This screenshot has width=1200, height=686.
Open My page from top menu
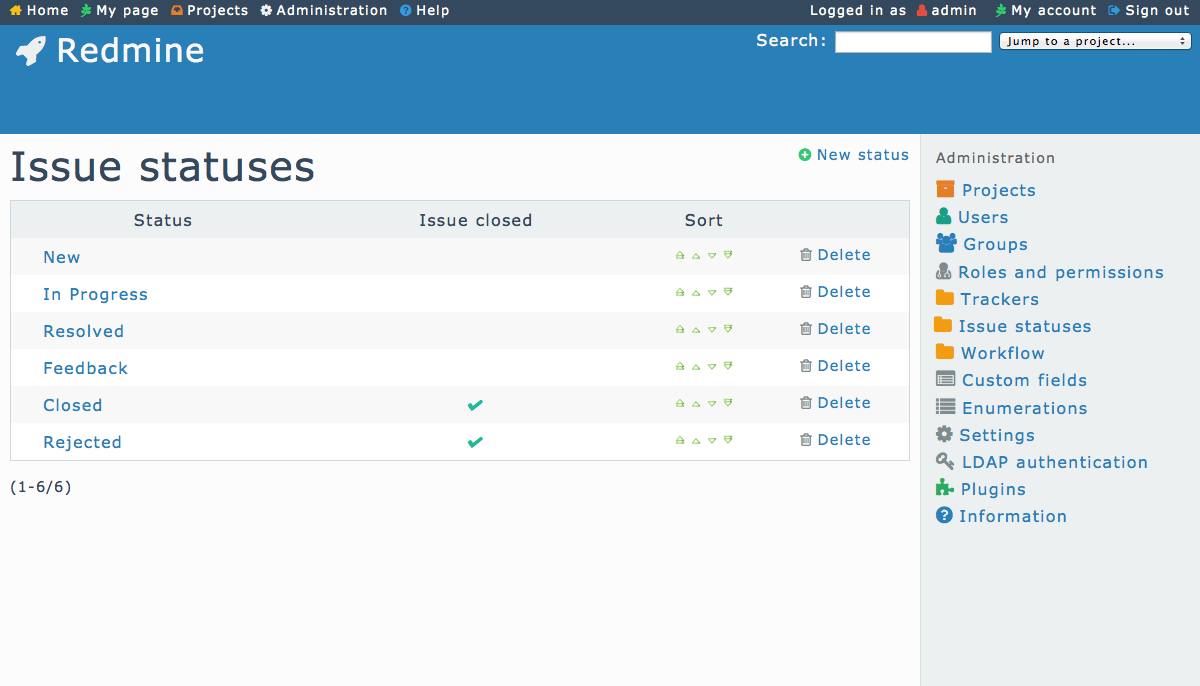[119, 11]
